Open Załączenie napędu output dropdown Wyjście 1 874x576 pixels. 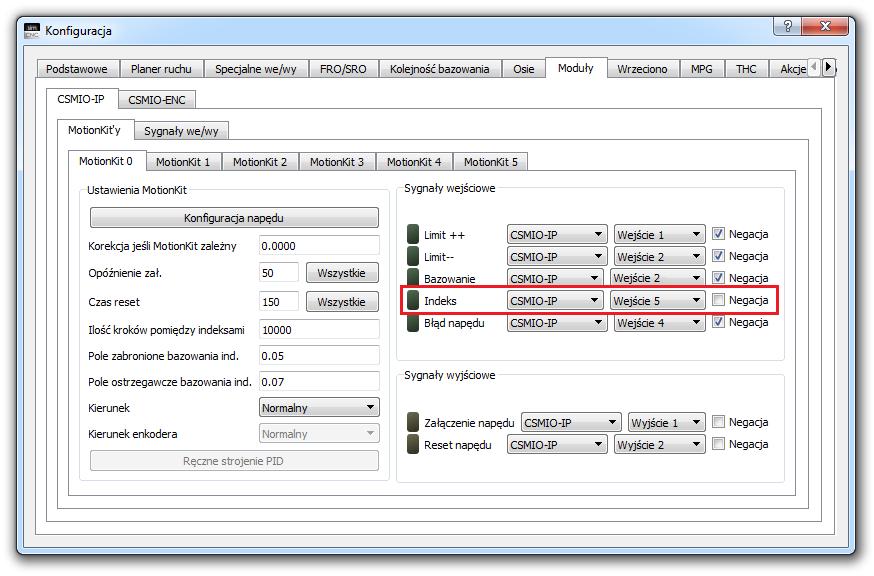tap(666, 422)
